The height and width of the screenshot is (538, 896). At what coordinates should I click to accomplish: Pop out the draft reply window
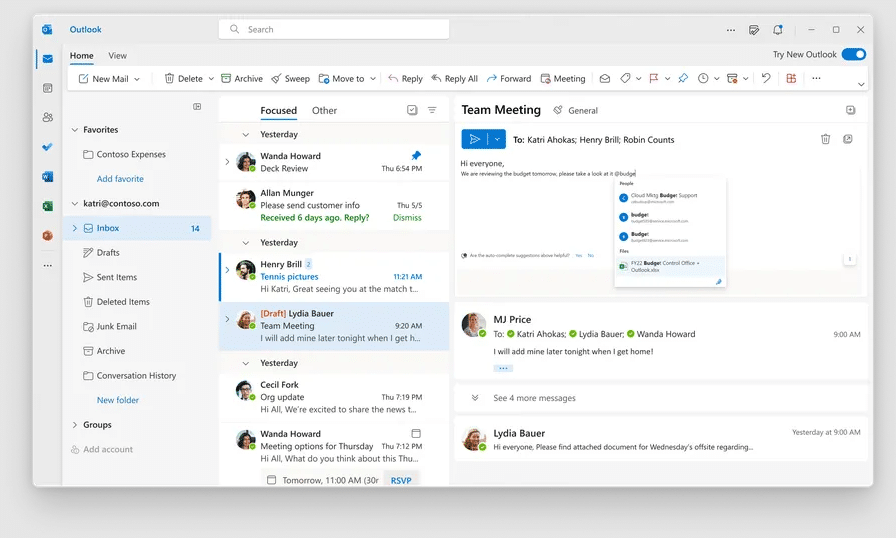pyautogui.click(x=847, y=139)
